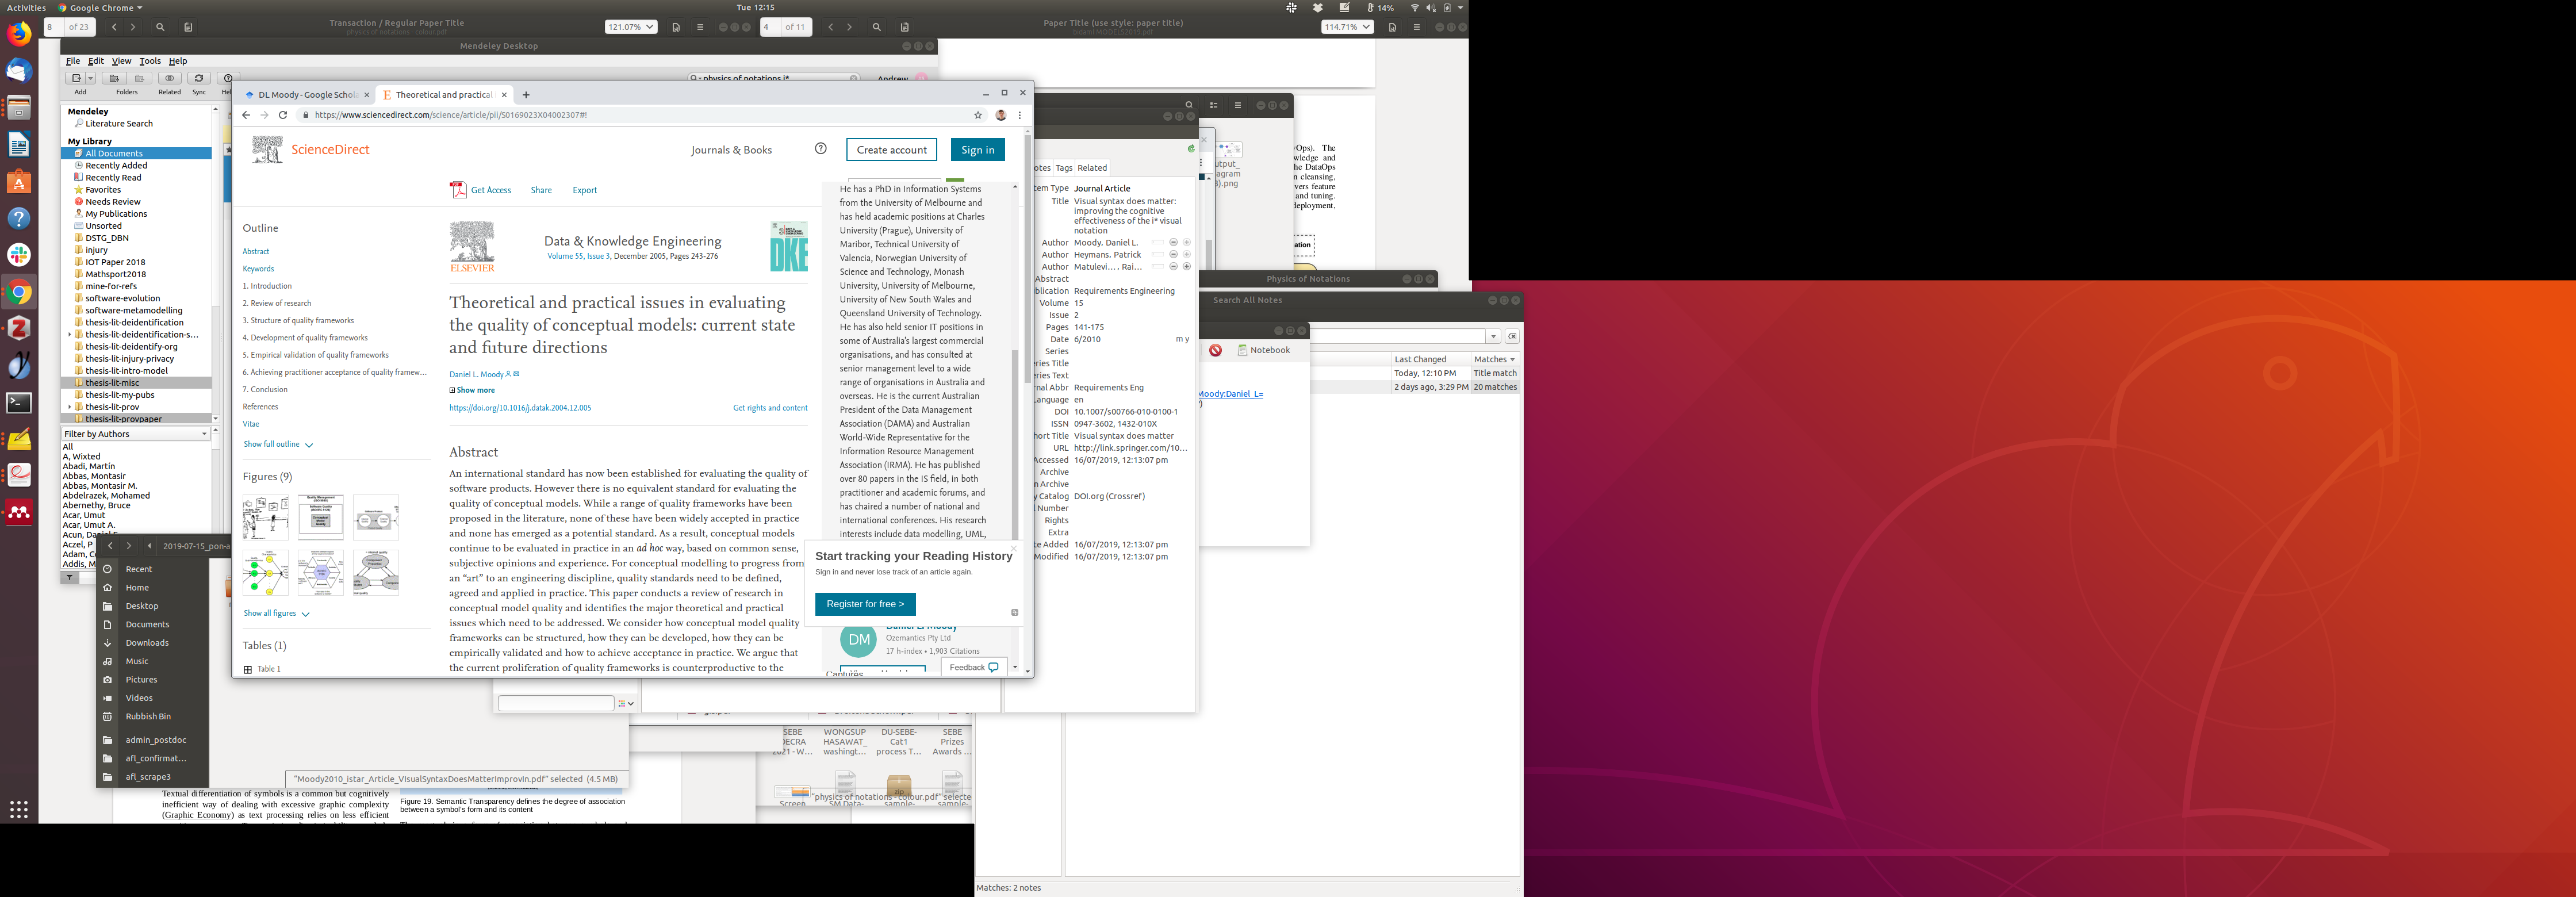Click the ScienceDirect help question-mark icon
Viewport: 2576px width, 897px height.
tap(820, 149)
